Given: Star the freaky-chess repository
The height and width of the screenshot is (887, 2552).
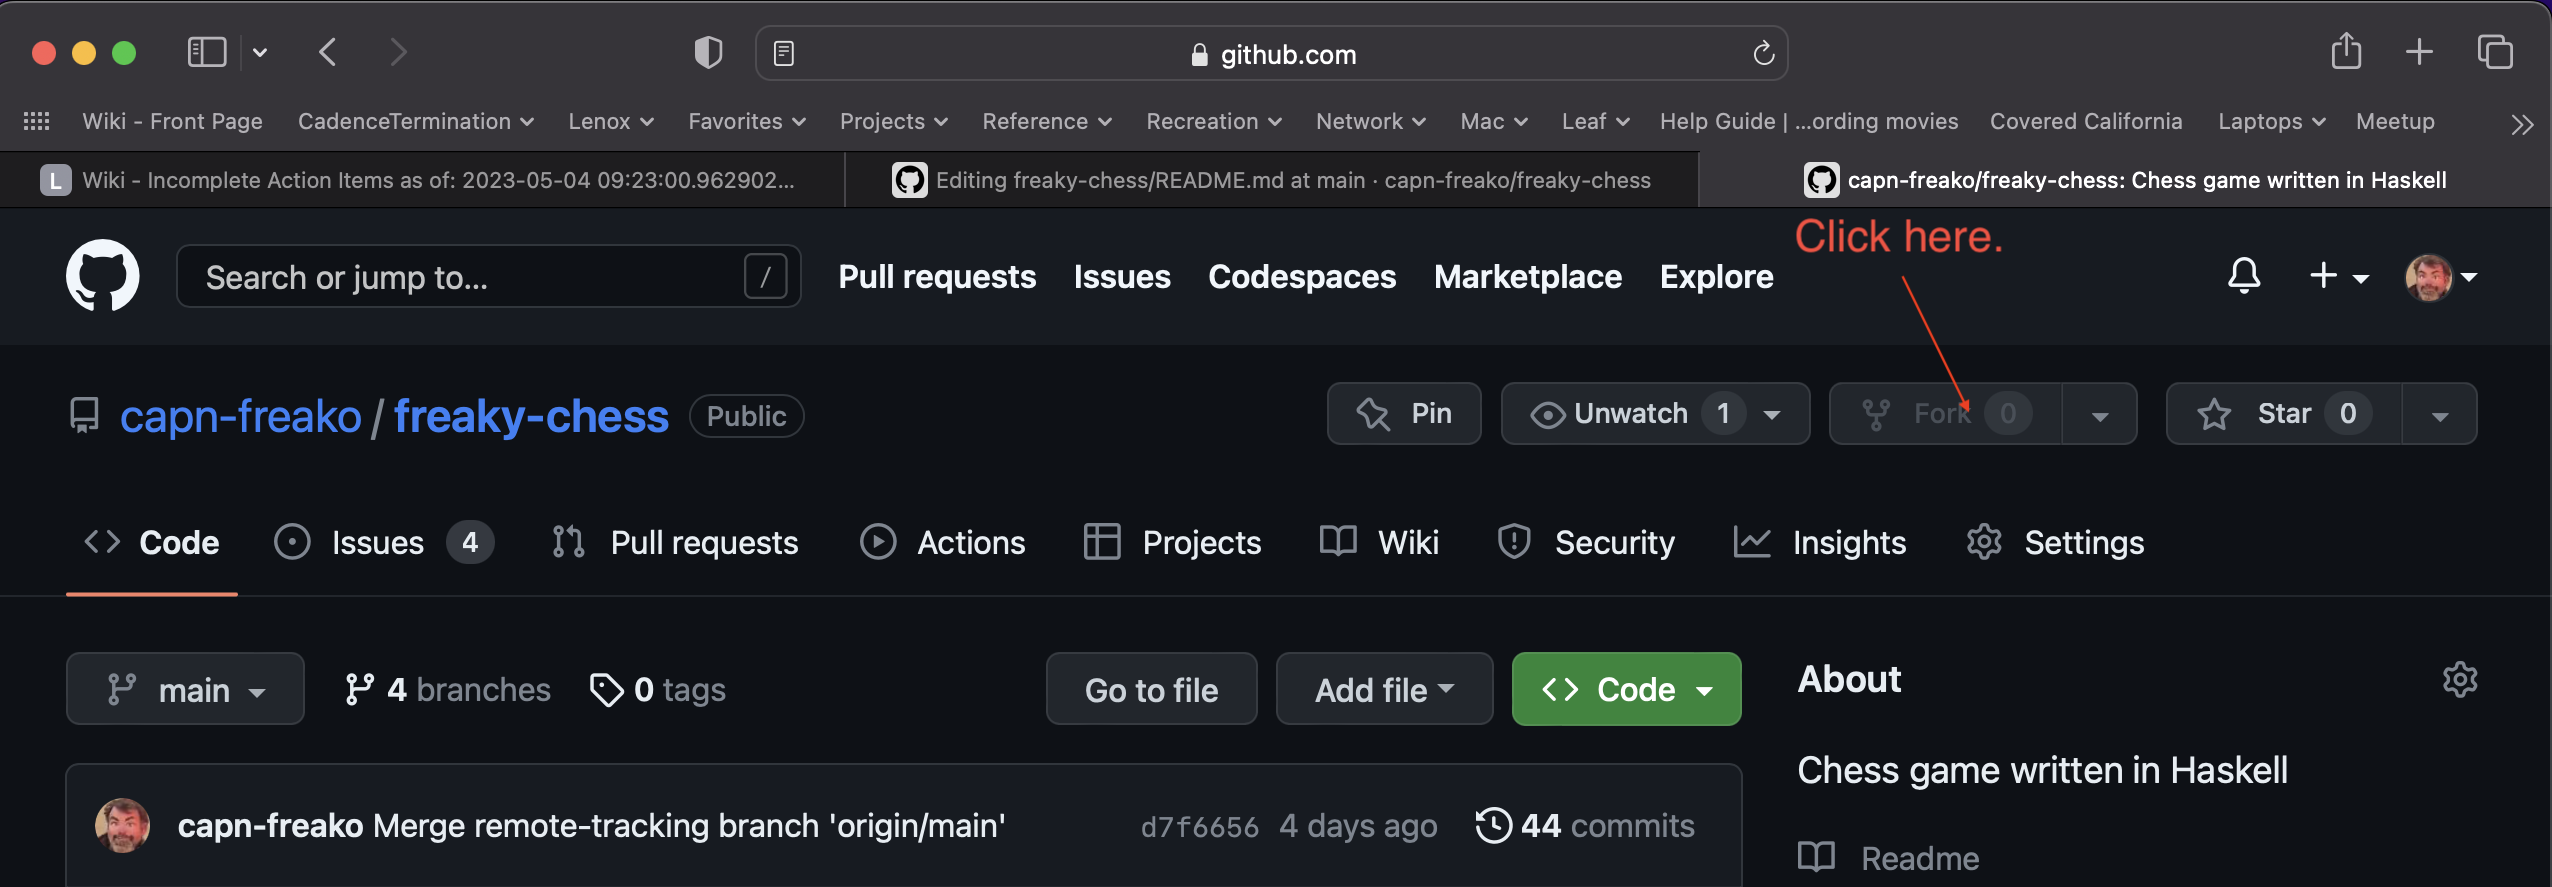Looking at the screenshot, I should click(x=2284, y=413).
